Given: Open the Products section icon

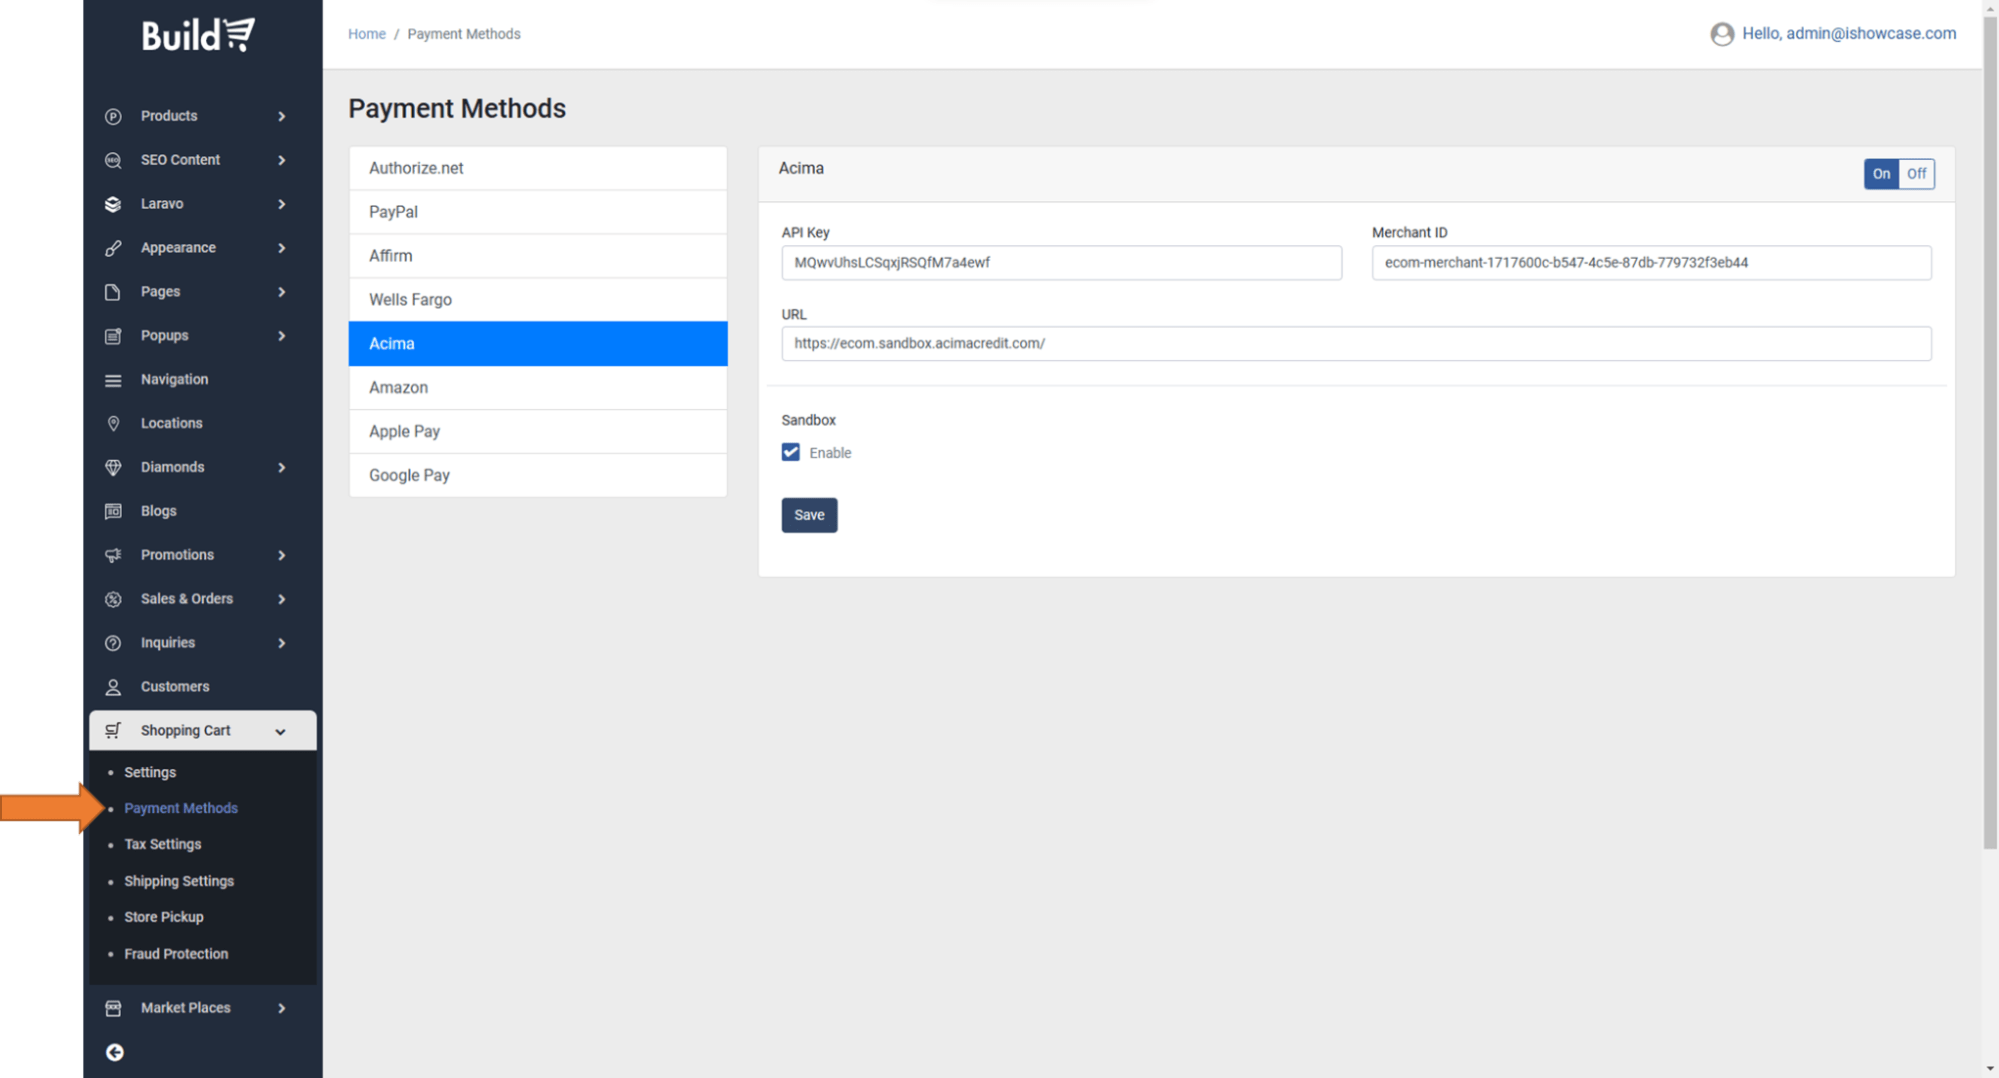Looking at the screenshot, I should (x=113, y=116).
